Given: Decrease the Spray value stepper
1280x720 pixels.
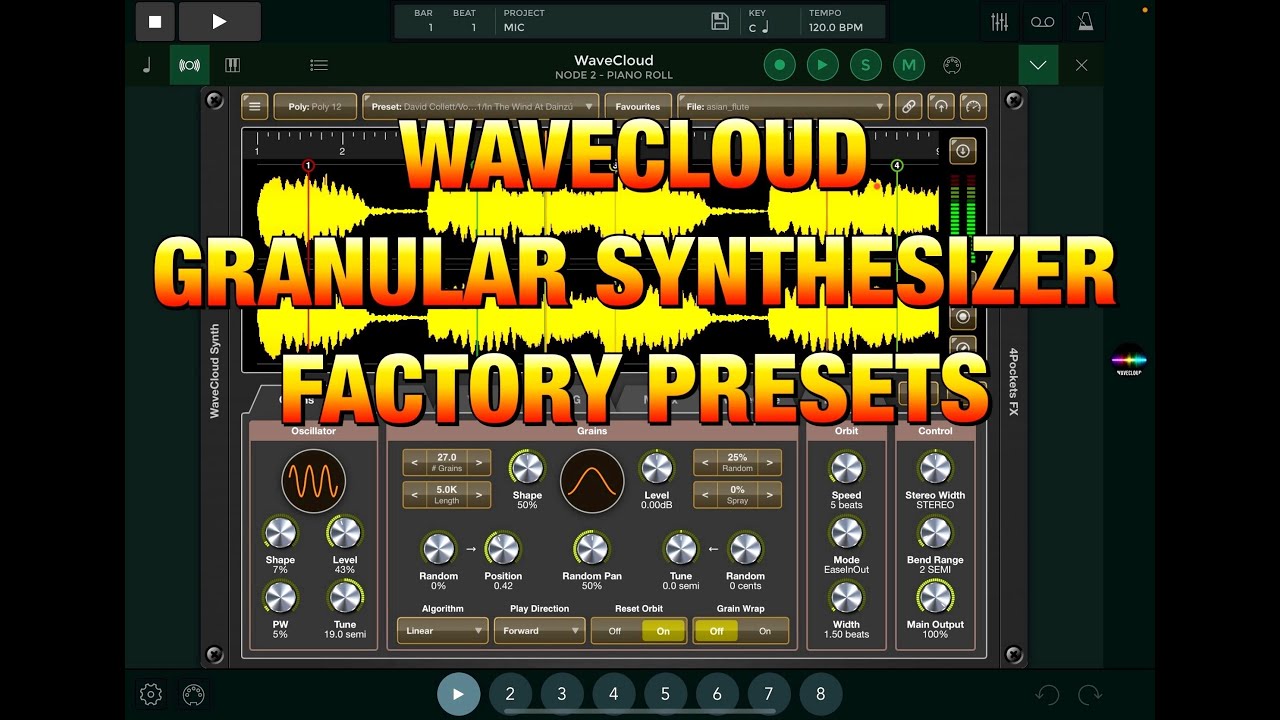Looking at the screenshot, I should pyautogui.click(x=705, y=495).
